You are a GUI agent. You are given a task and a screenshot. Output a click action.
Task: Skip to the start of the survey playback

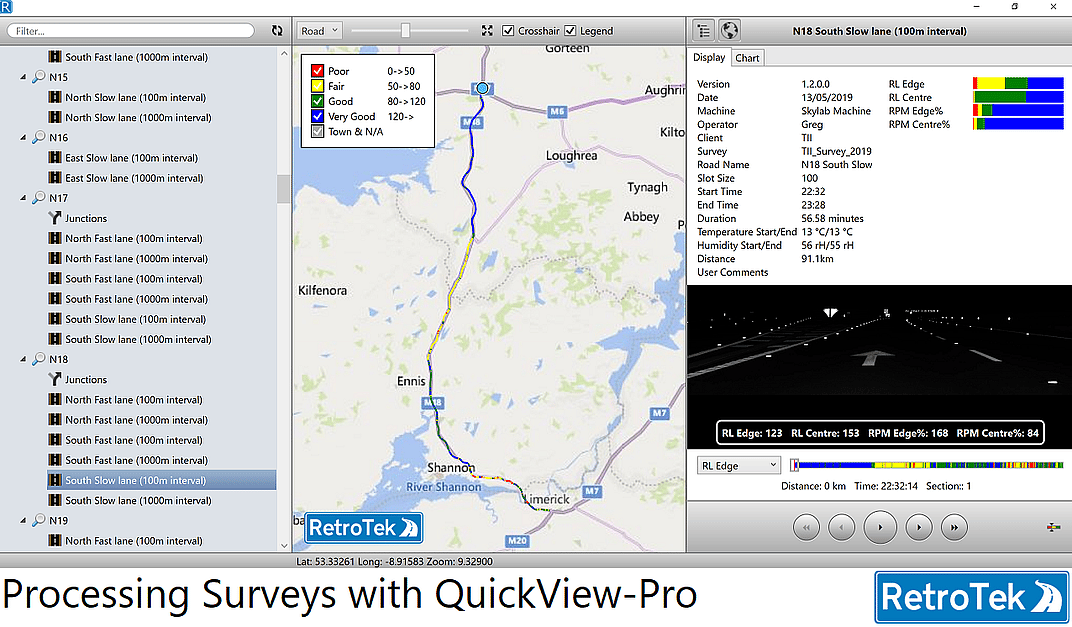coord(807,527)
